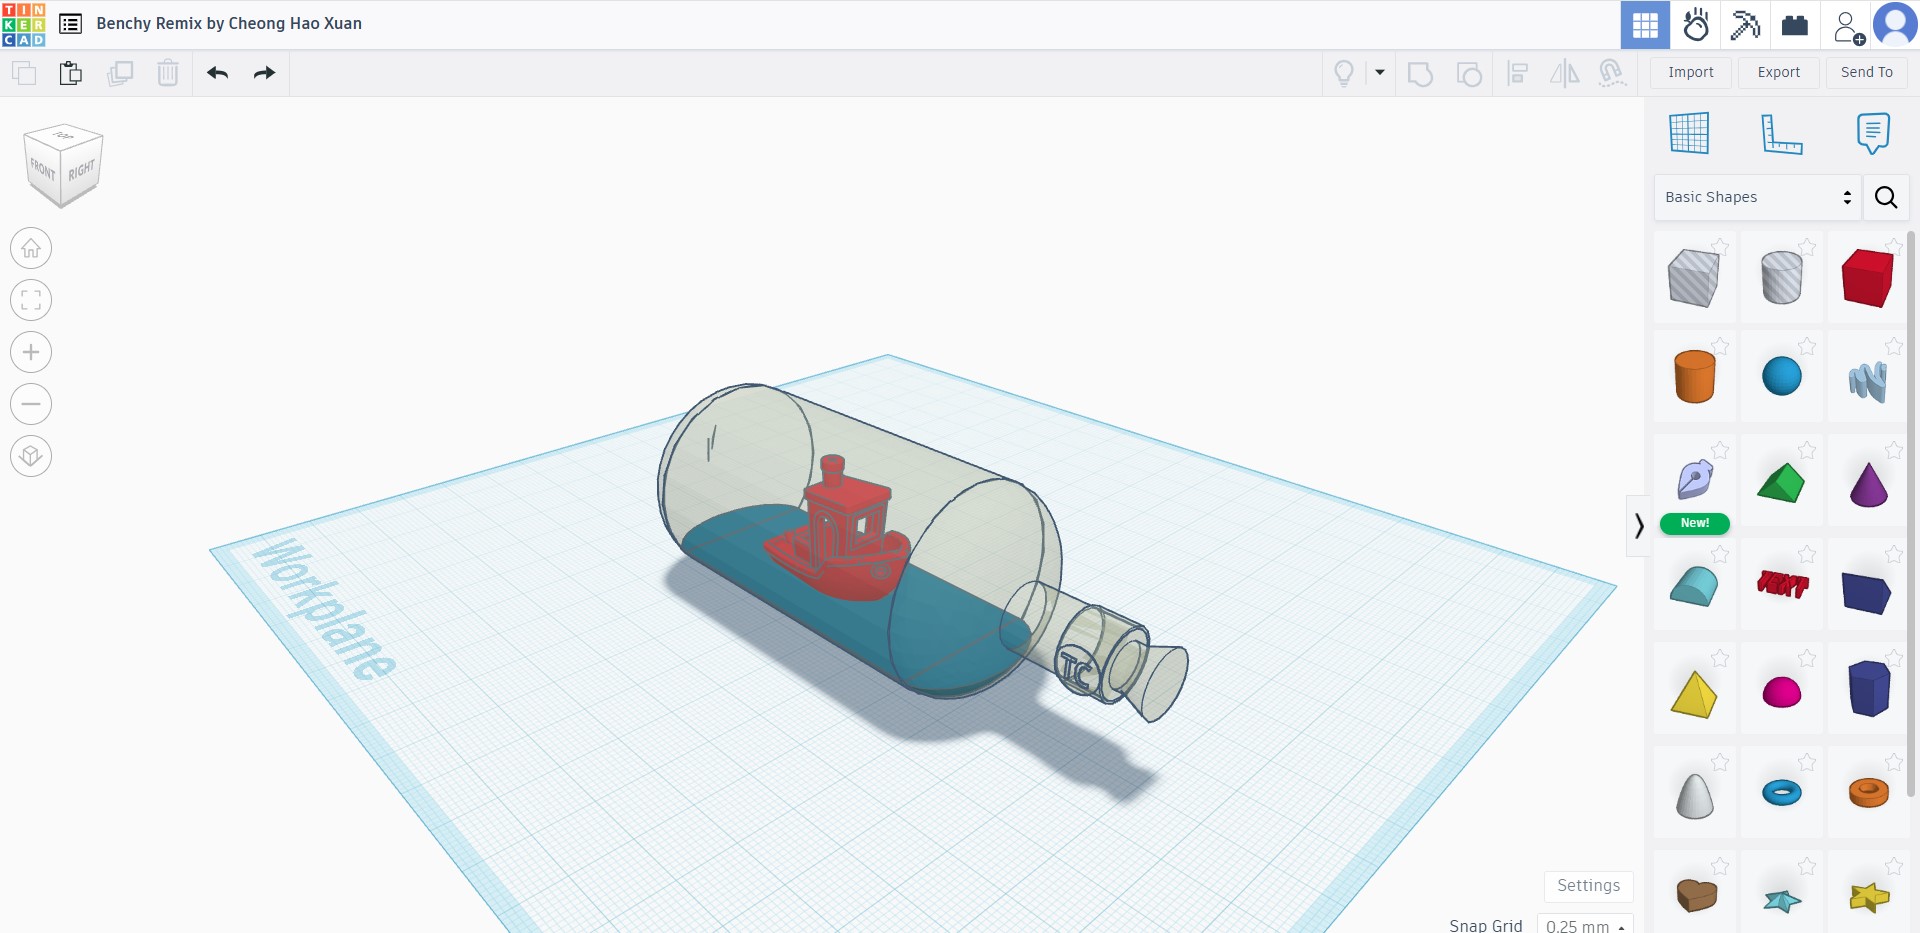Favorite the orange Cylinder star
This screenshot has height=933, width=1920.
tap(1720, 346)
